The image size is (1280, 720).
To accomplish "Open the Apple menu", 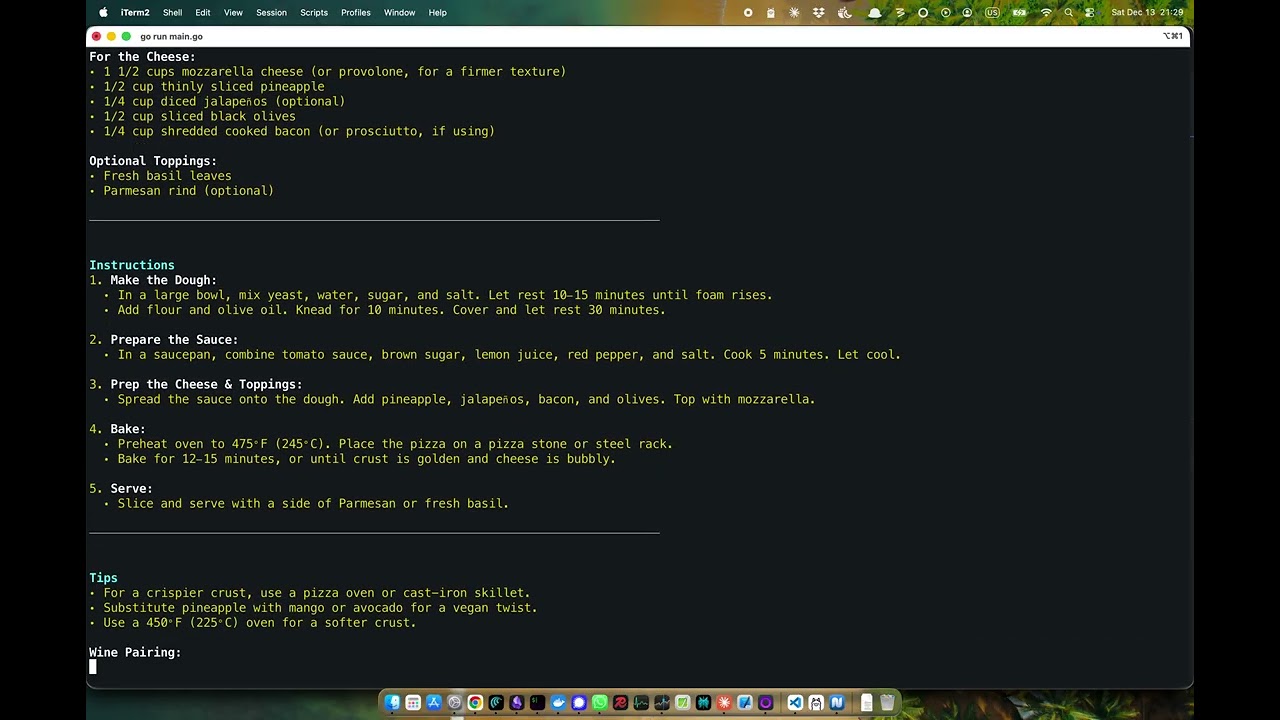I will [x=103, y=13].
